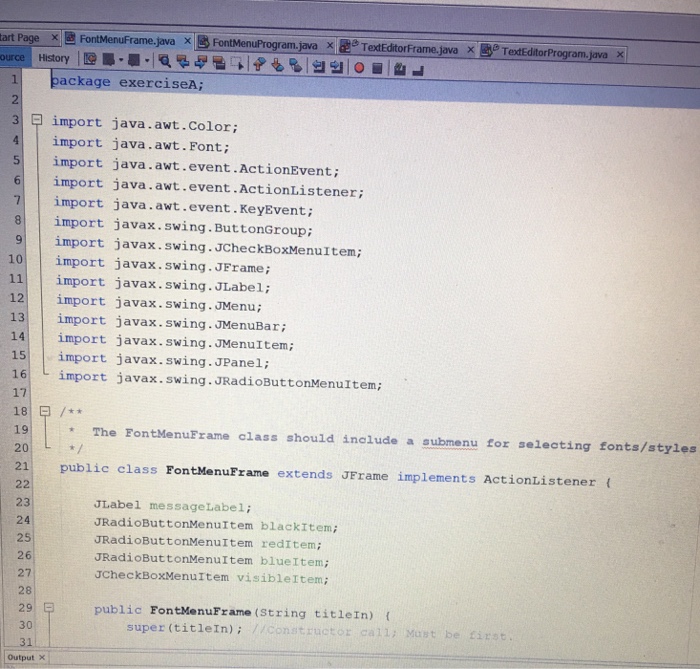Click 'import javax.swing.JRadioButtonMenuItem;' line
The image size is (700, 669).
[221, 380]
